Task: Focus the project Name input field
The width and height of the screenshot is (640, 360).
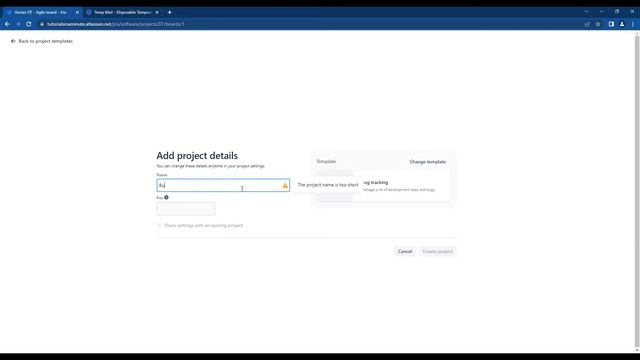Action: click(x=223, y=185)
